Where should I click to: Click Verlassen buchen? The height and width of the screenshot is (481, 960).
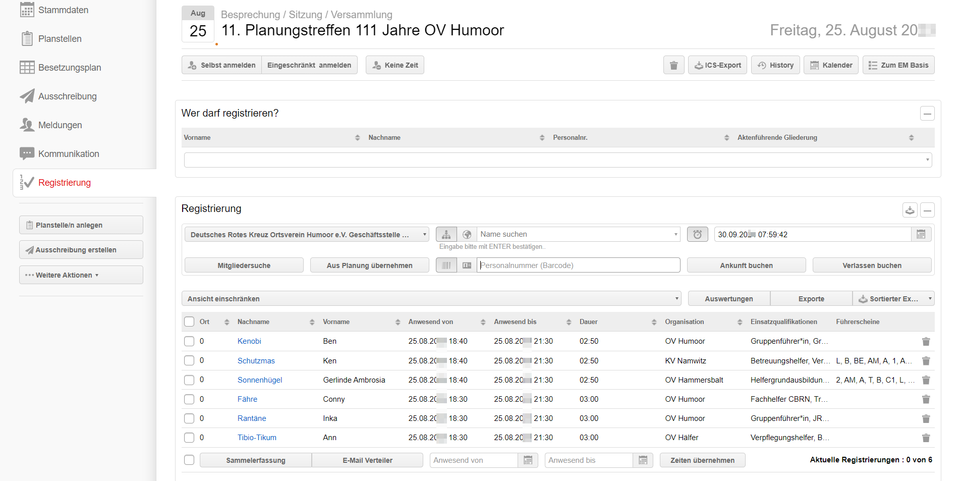click(872, 266)
